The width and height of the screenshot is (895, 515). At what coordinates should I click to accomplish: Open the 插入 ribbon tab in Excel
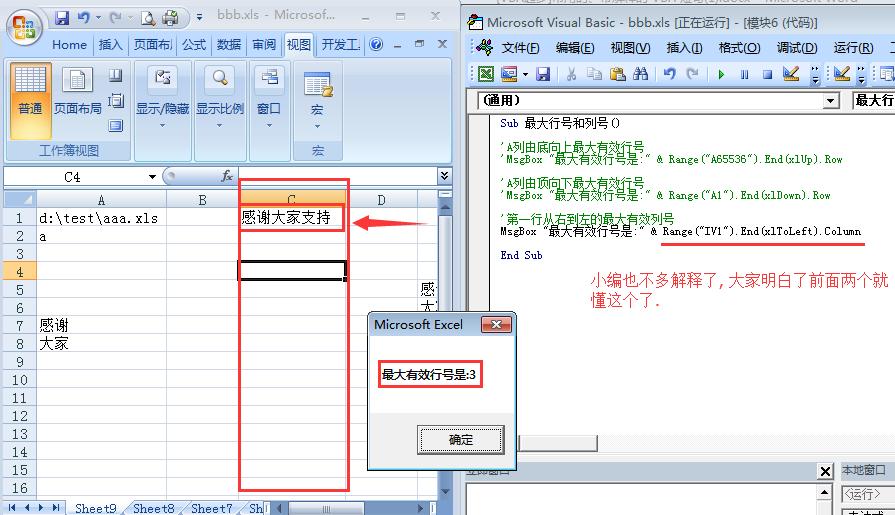click(110, 45)
